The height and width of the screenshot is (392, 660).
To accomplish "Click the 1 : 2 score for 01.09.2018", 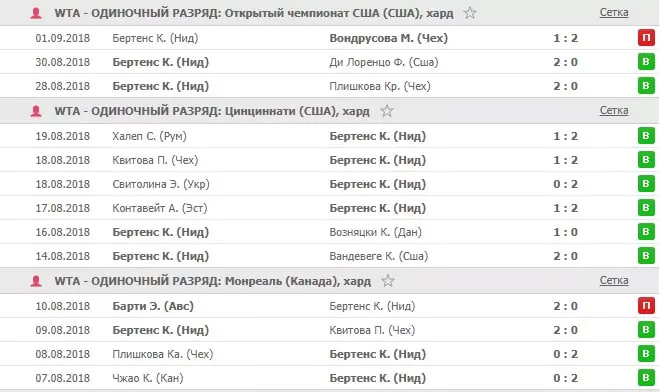I will coord(565,38).
